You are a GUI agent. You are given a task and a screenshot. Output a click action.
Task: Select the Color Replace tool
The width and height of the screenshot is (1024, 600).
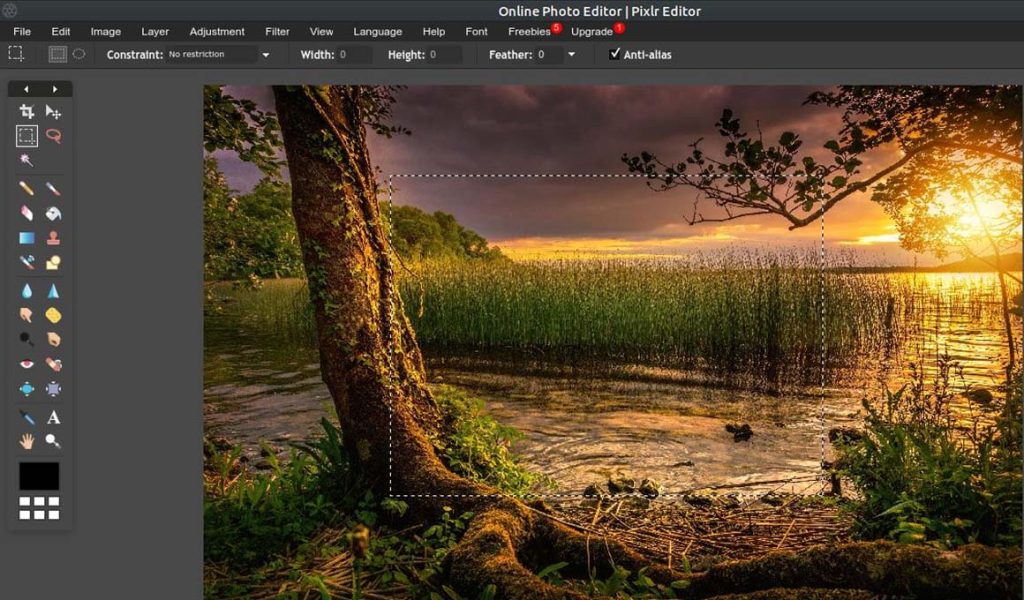point(26,262)
